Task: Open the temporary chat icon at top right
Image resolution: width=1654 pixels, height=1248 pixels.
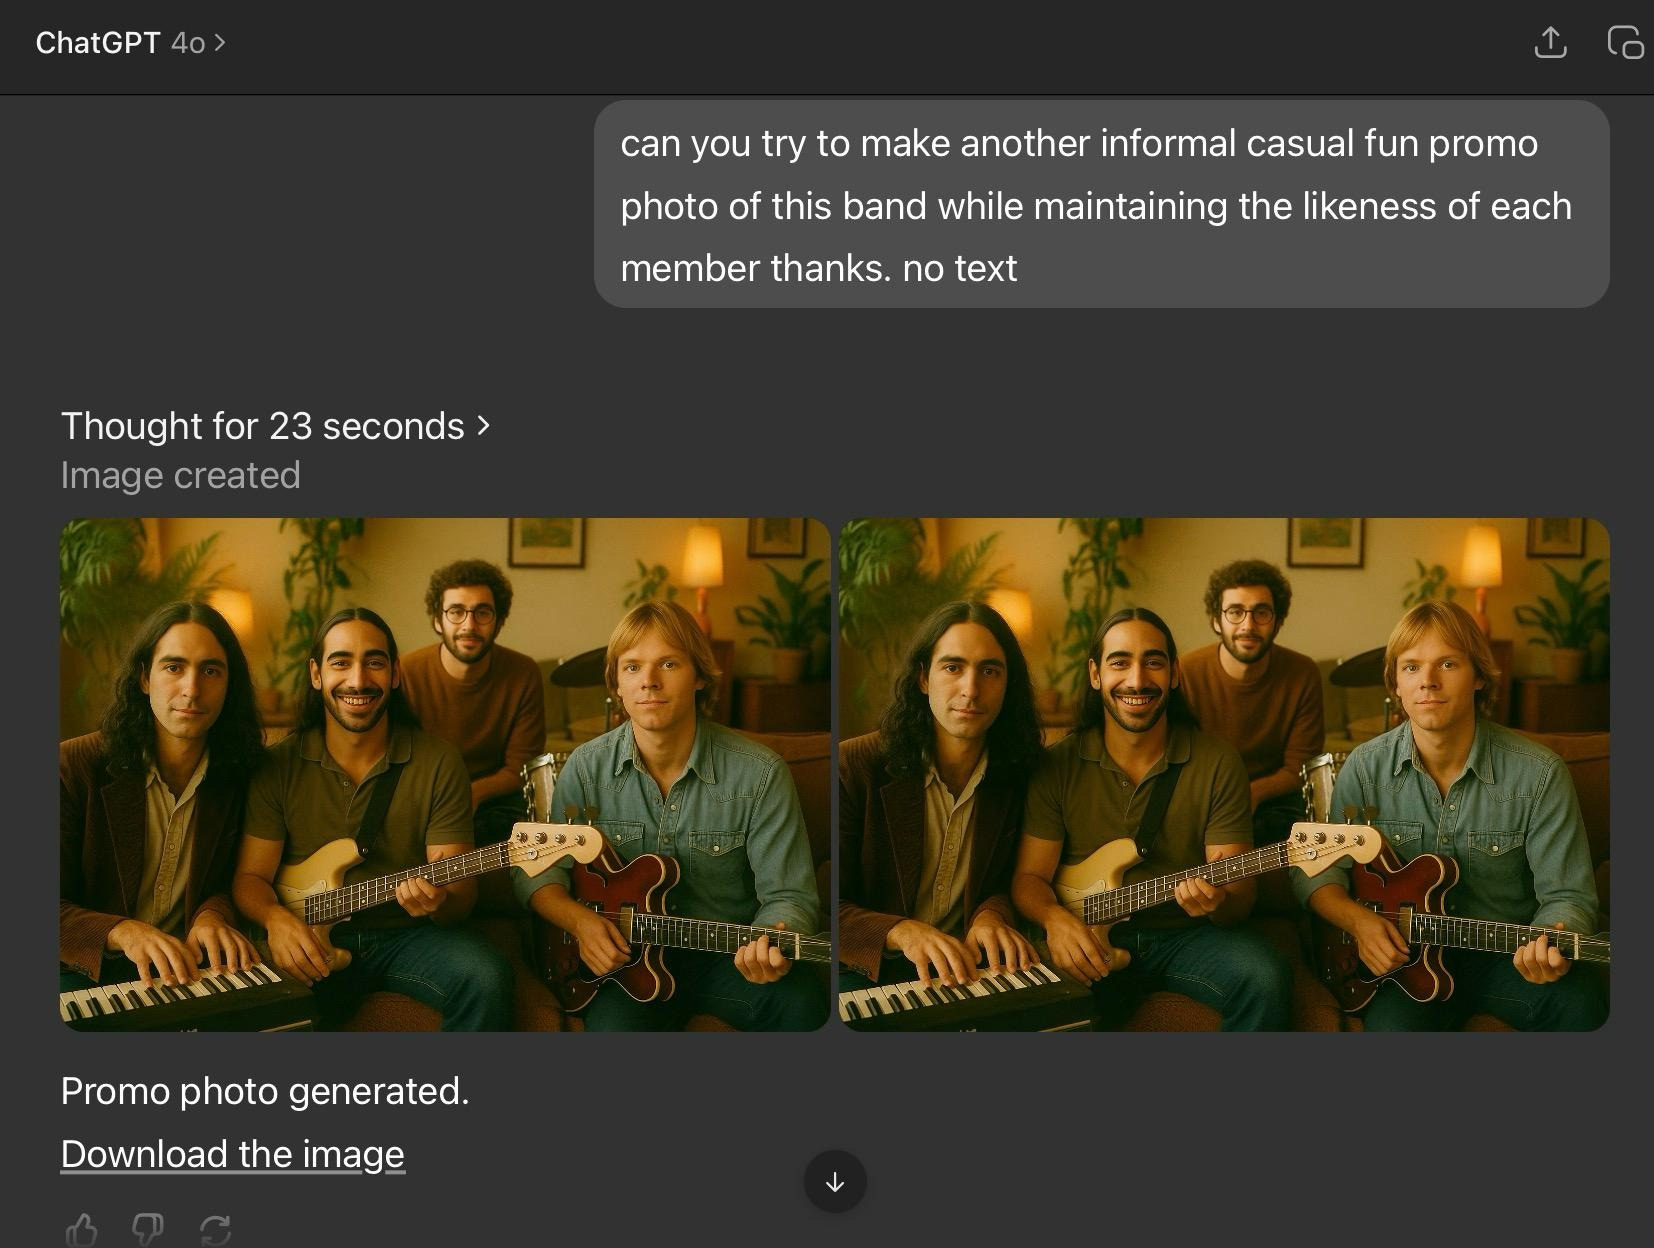Action: pyautogui.click(x=1625, y=43)
